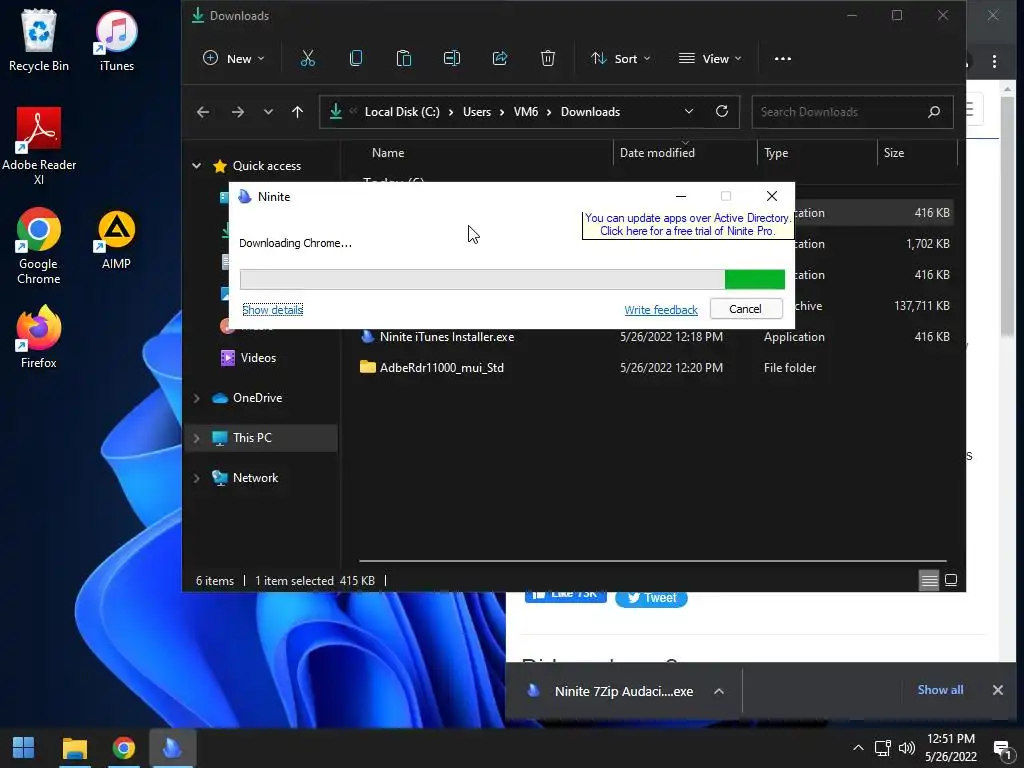The height and width of the screenshot is (768, 1024).
Task: Open Adobe Reader XI desktop shortcut
Action: 39,146
